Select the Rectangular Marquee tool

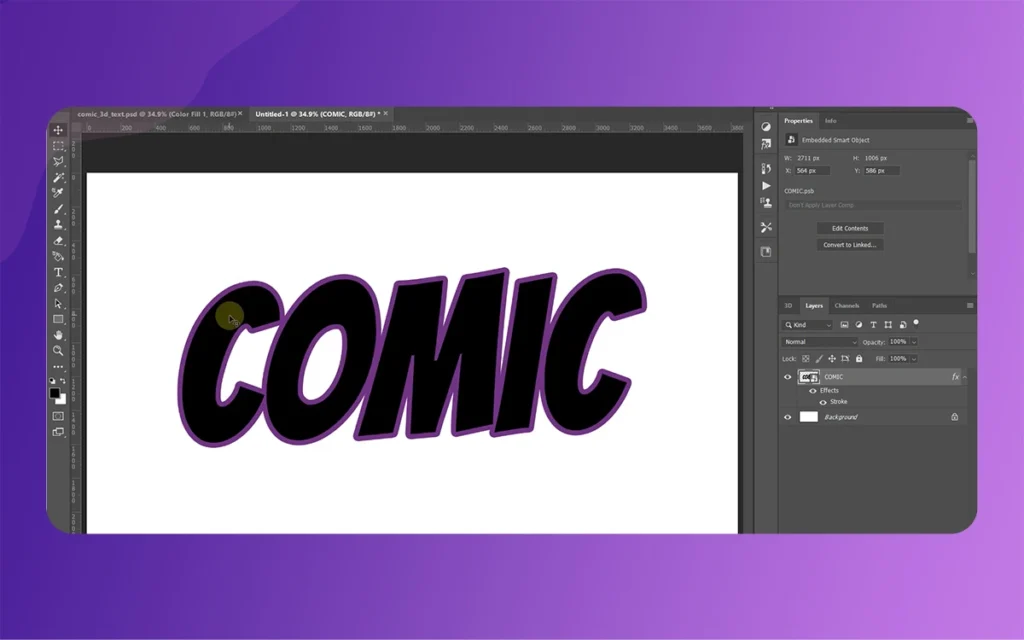[x=58, y=146]
